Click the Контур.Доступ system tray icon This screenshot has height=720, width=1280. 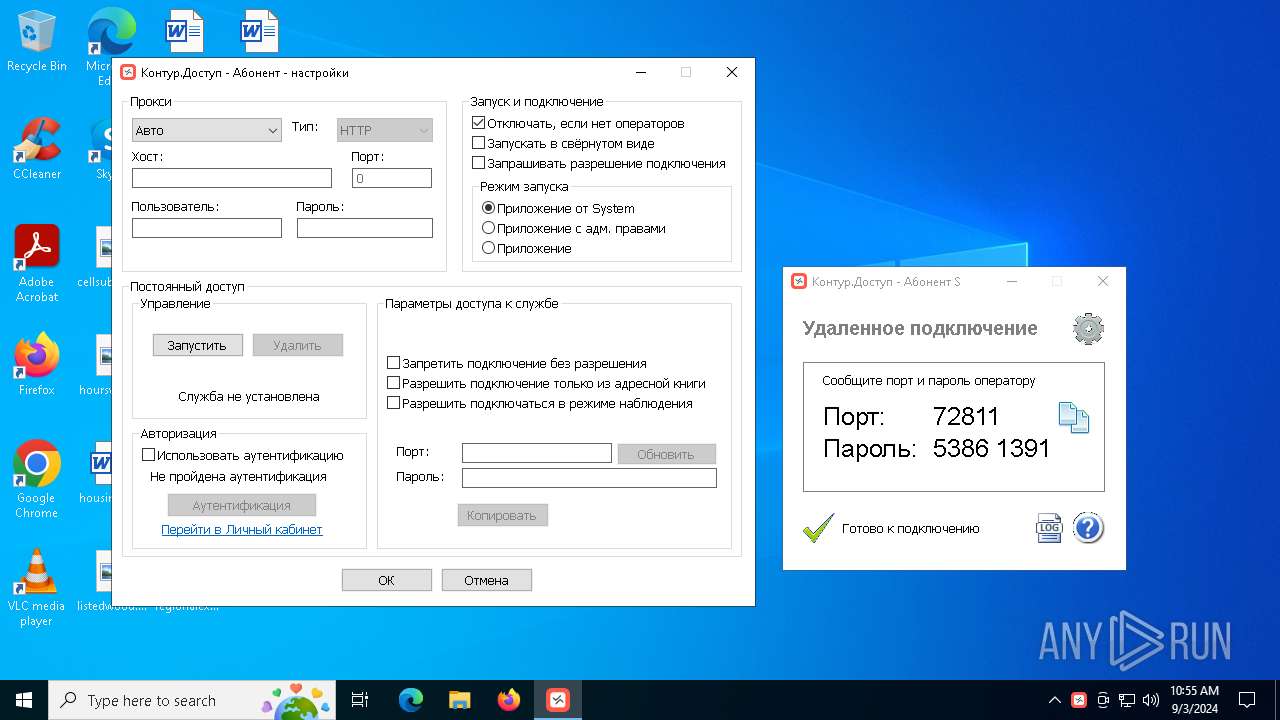pos(1079,700)
